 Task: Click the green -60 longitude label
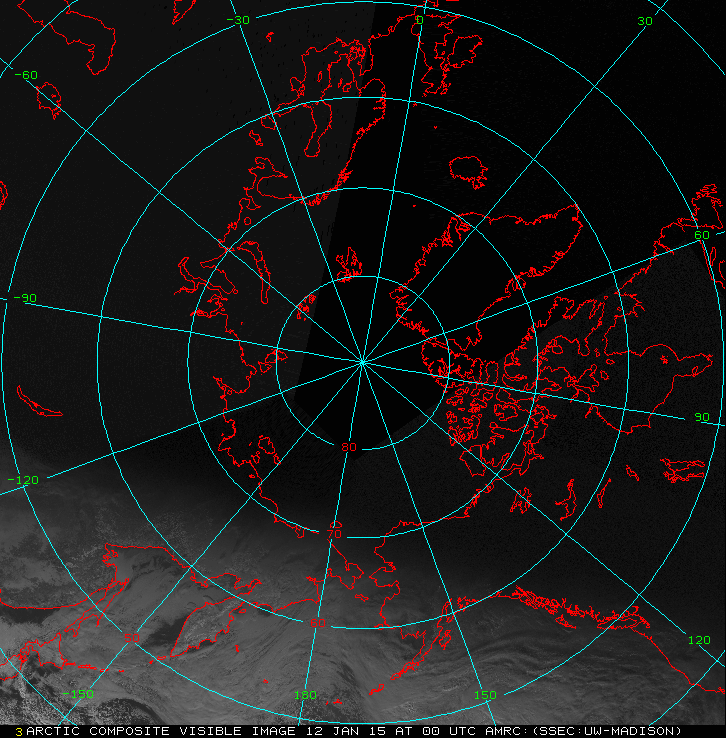click(x=26, y=75)
